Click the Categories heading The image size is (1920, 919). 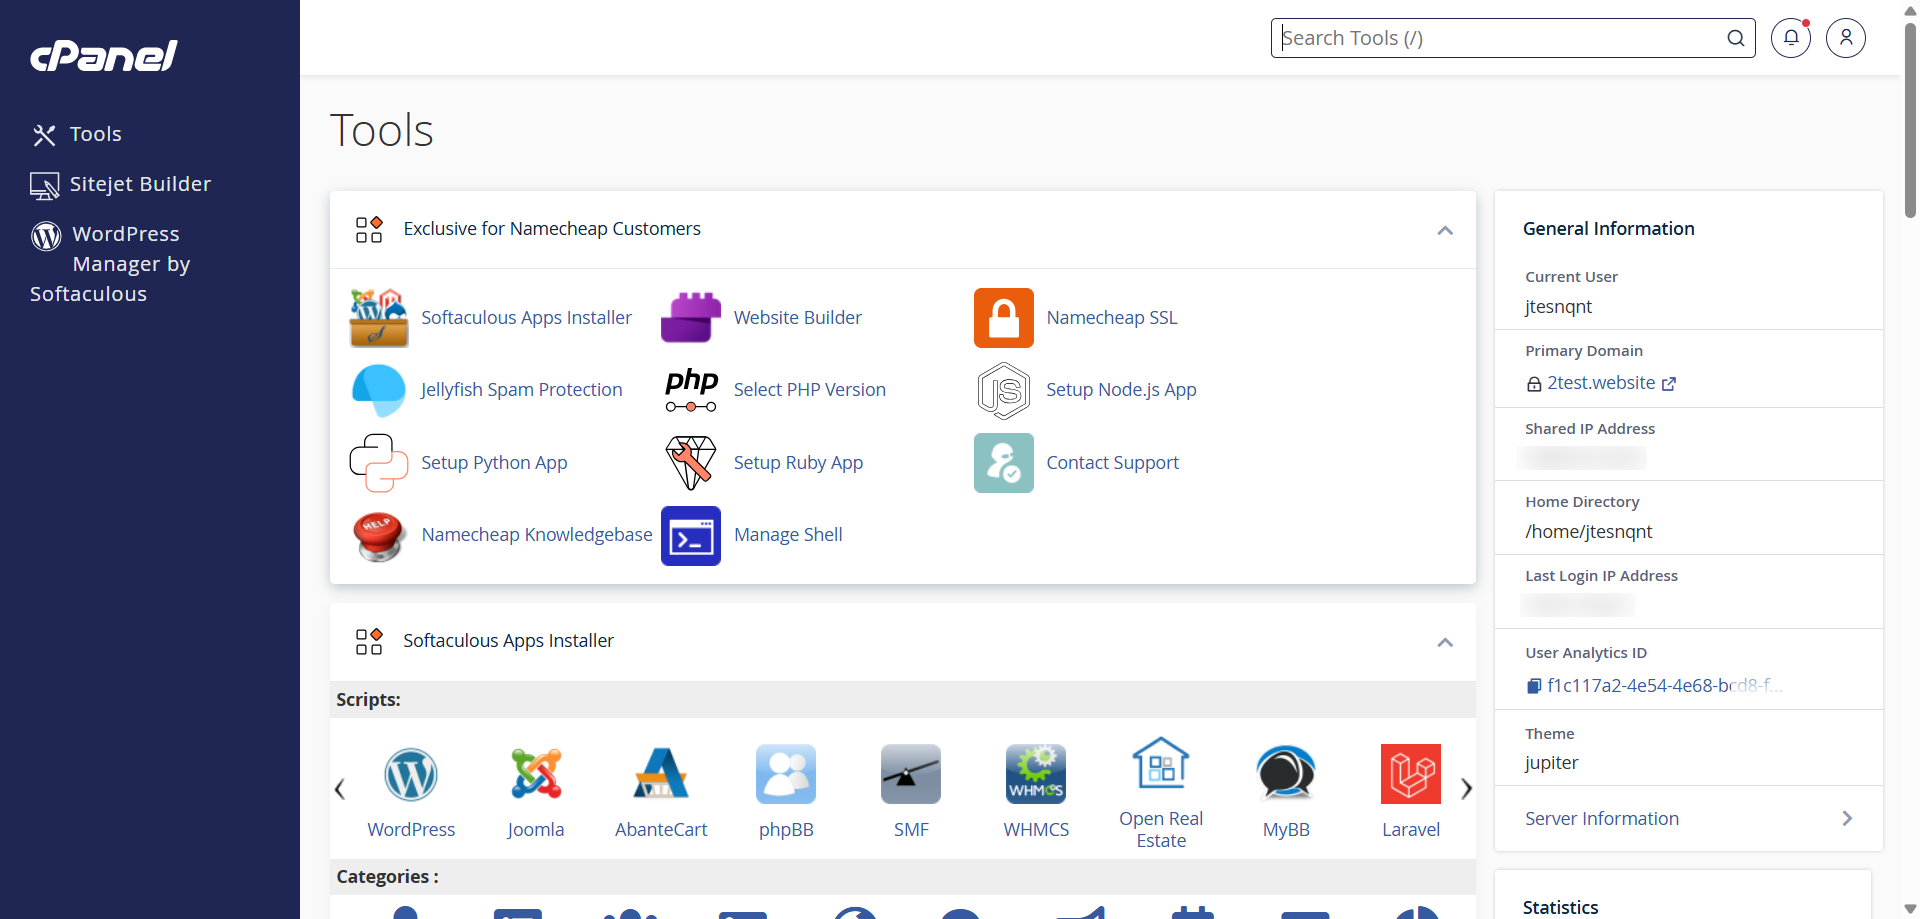[x=387, y=877]
